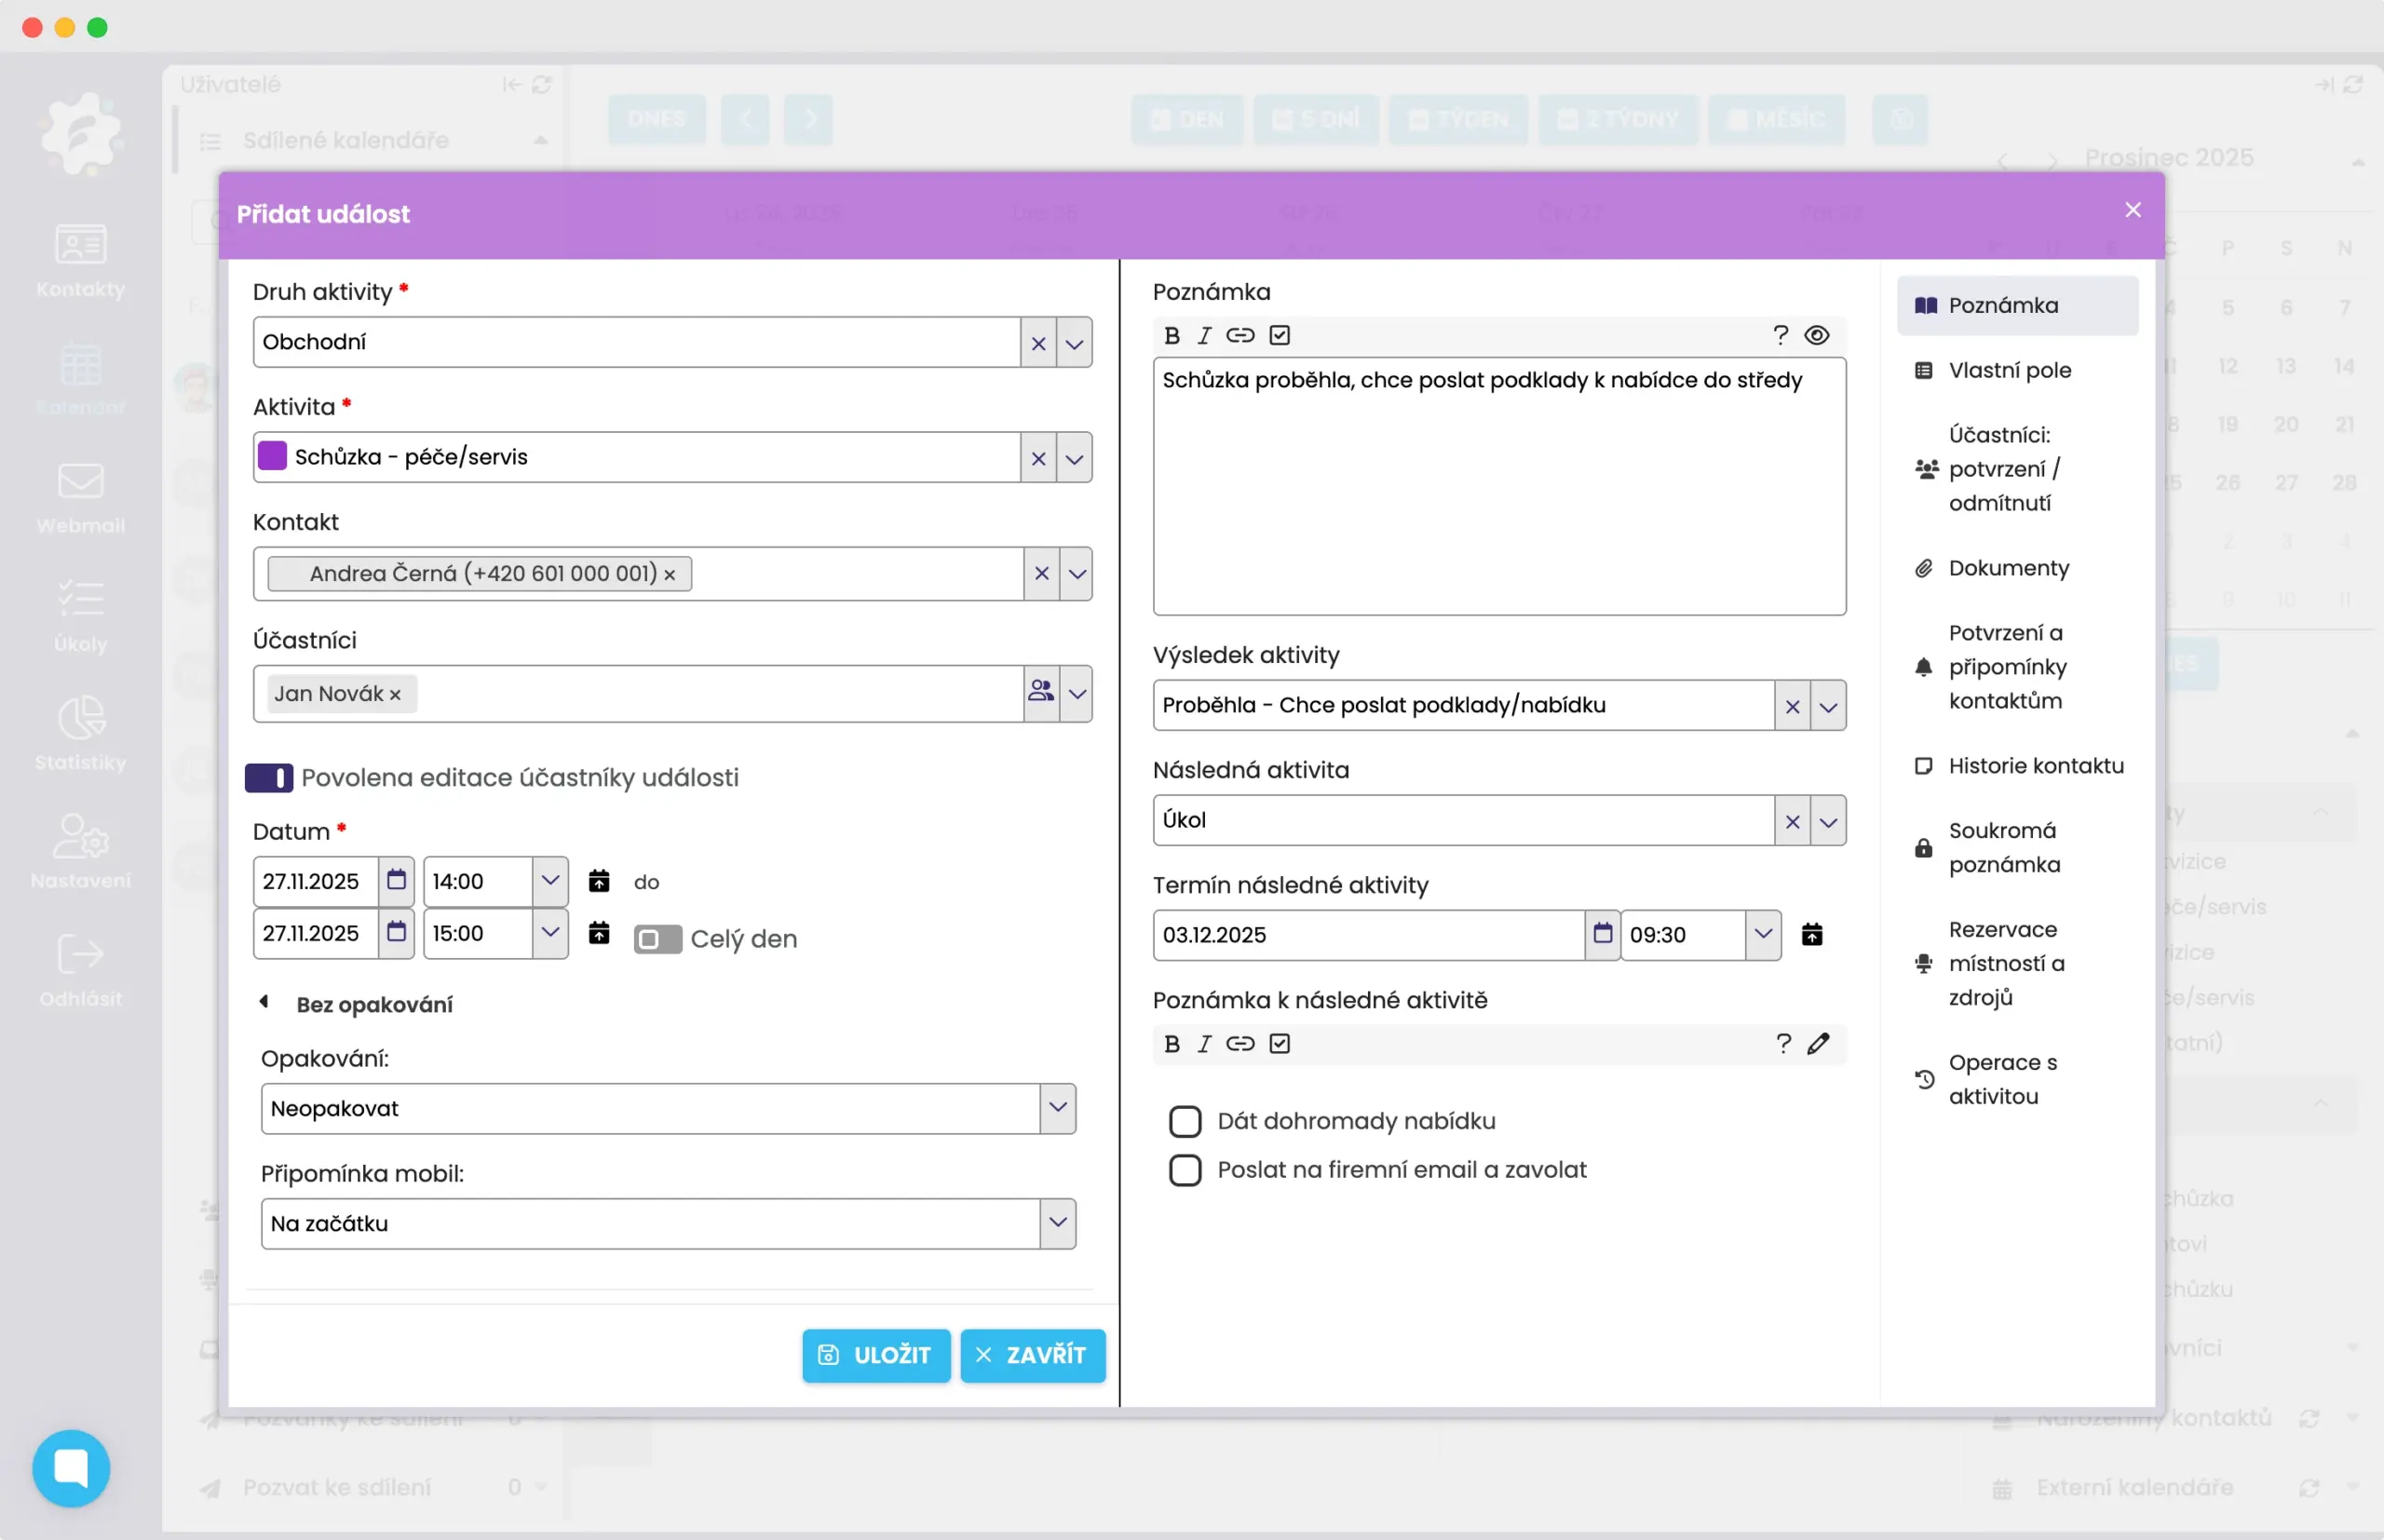The height and width of the screenshot is (1540, 2384).
Task: Toggle preview eye icon in Poznámka editor
Action: point(1817,335)
